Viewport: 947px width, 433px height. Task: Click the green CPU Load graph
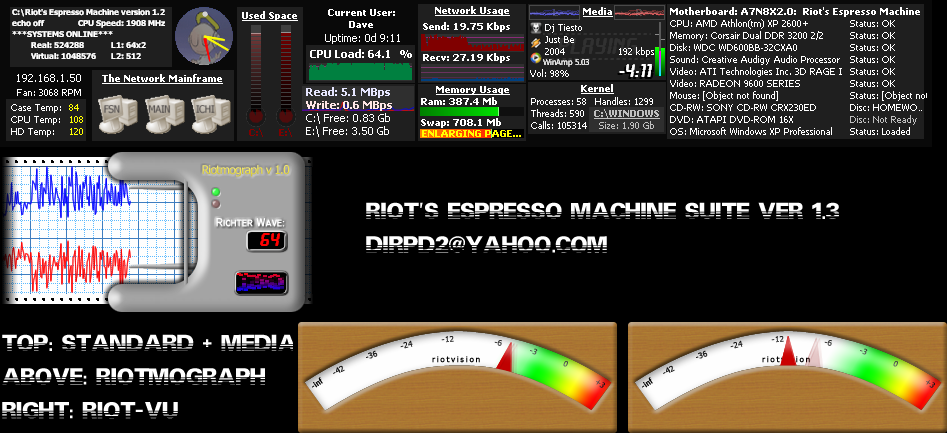[361, 71]
